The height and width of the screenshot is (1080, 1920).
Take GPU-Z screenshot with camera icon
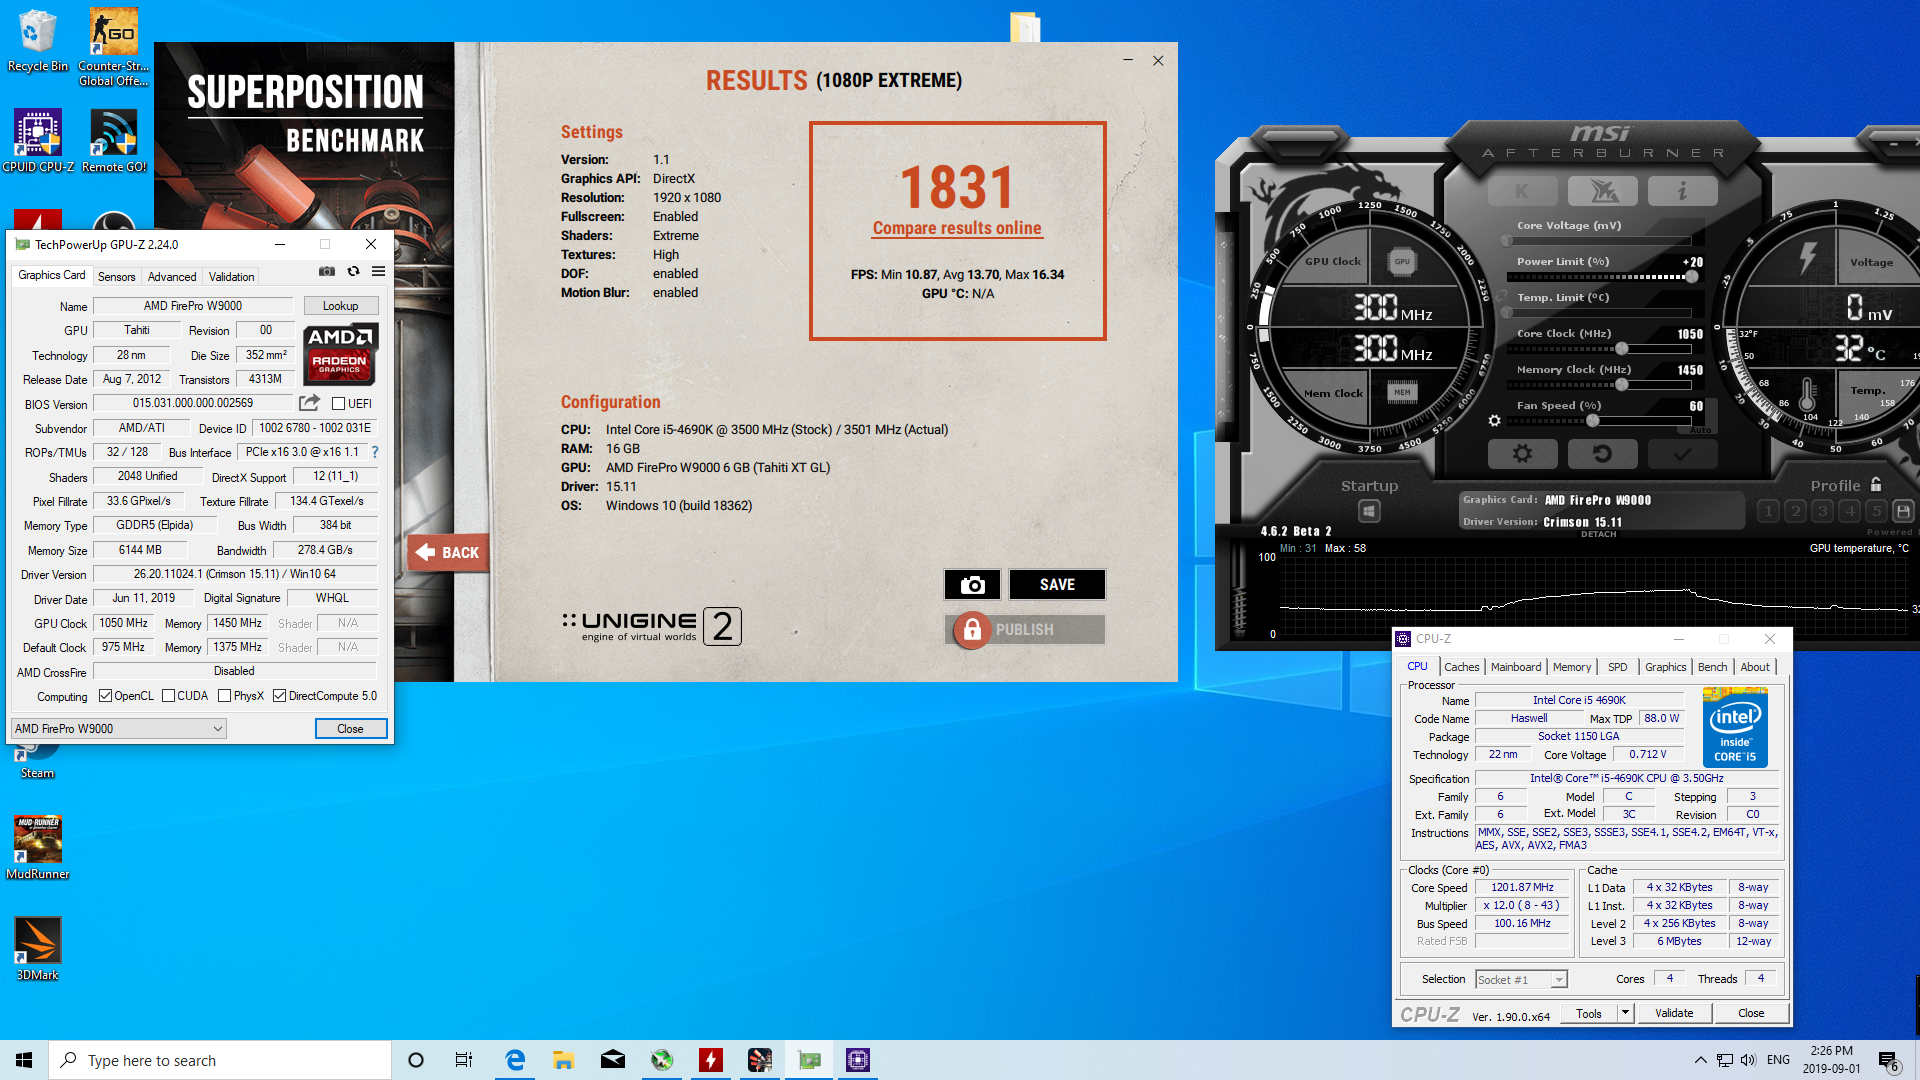point(327,271)
